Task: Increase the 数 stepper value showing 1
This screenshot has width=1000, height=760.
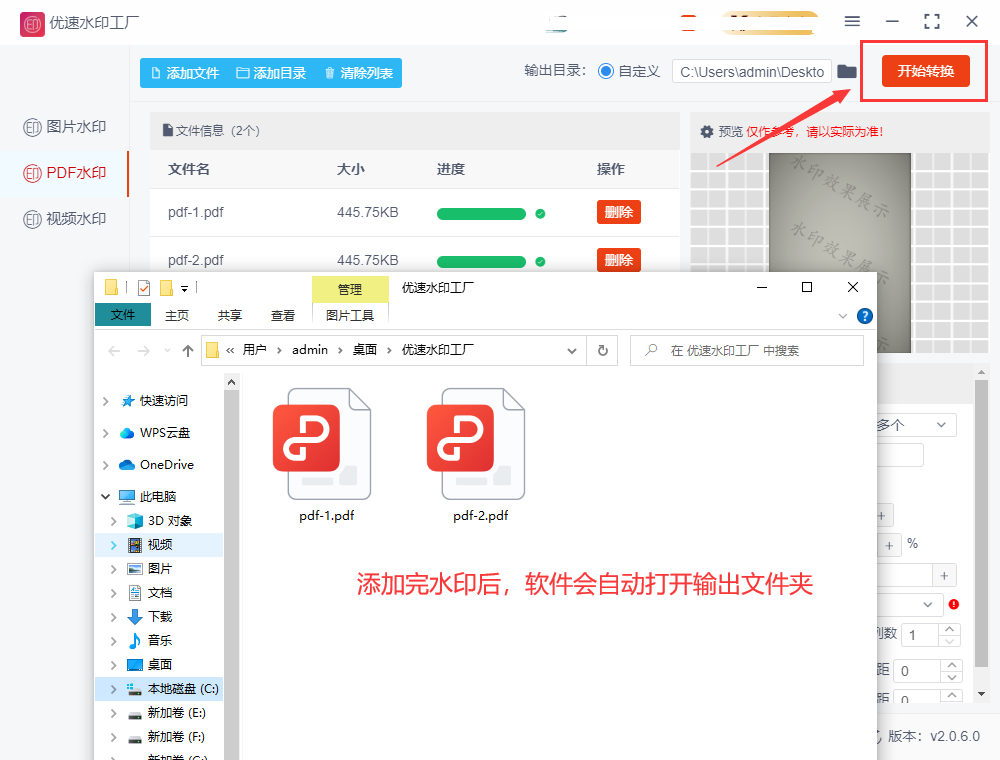Action: click(x=950, y=629)
